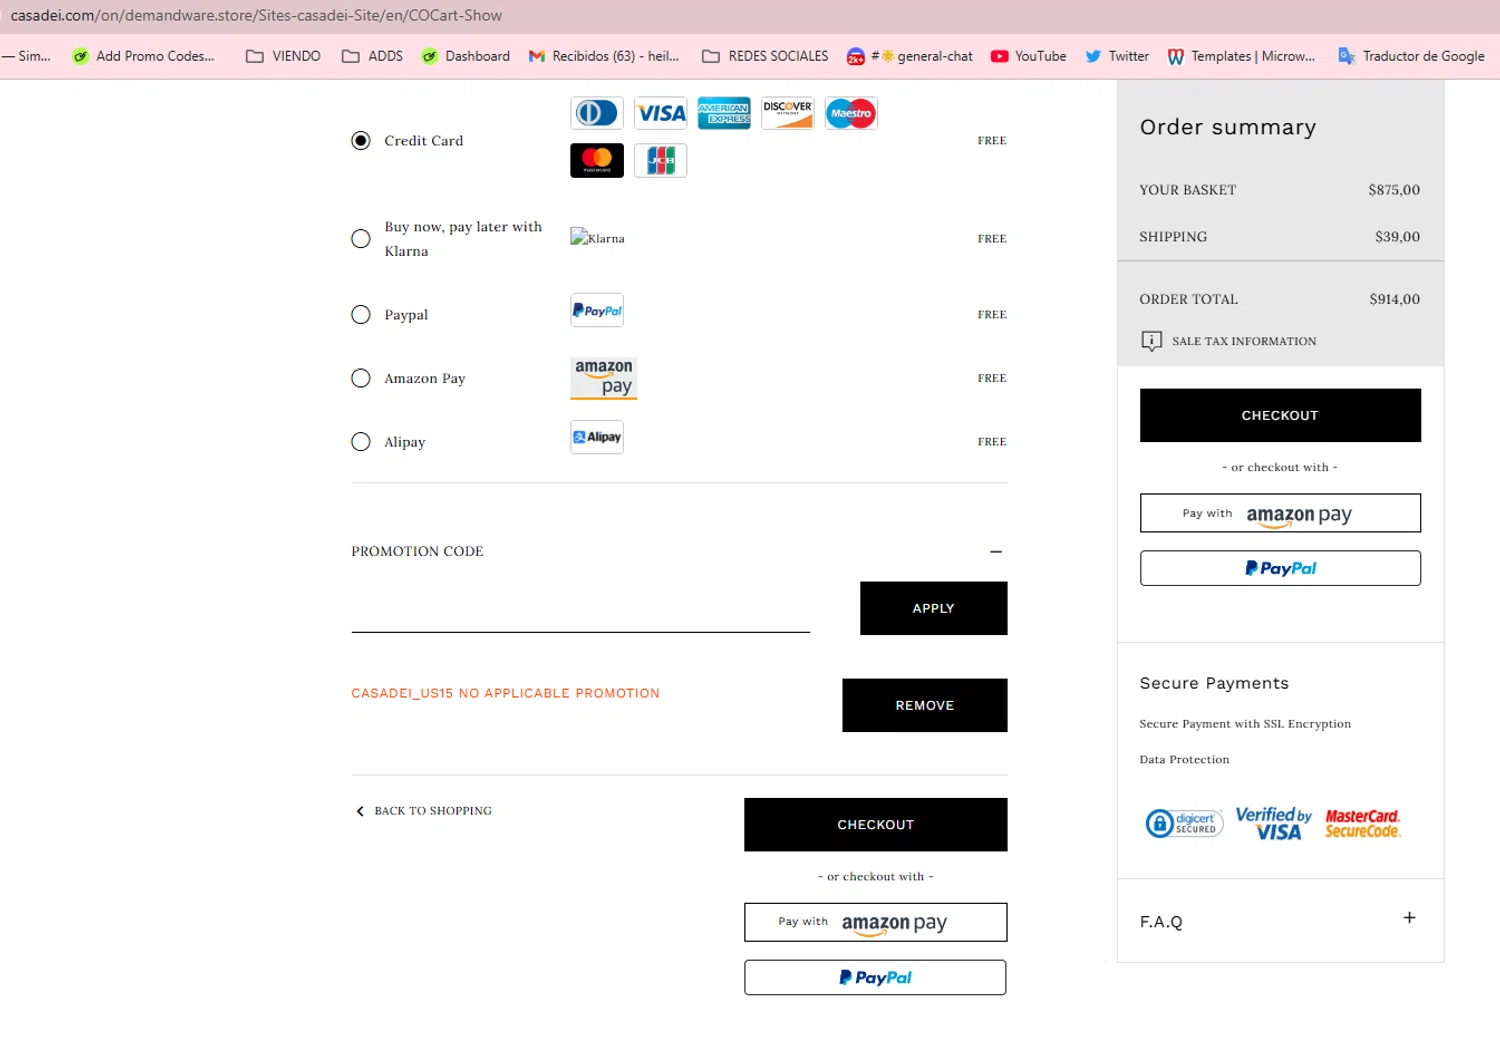
Task: Click the Mastercard logo under Credit Card
Action: point(597,160)
